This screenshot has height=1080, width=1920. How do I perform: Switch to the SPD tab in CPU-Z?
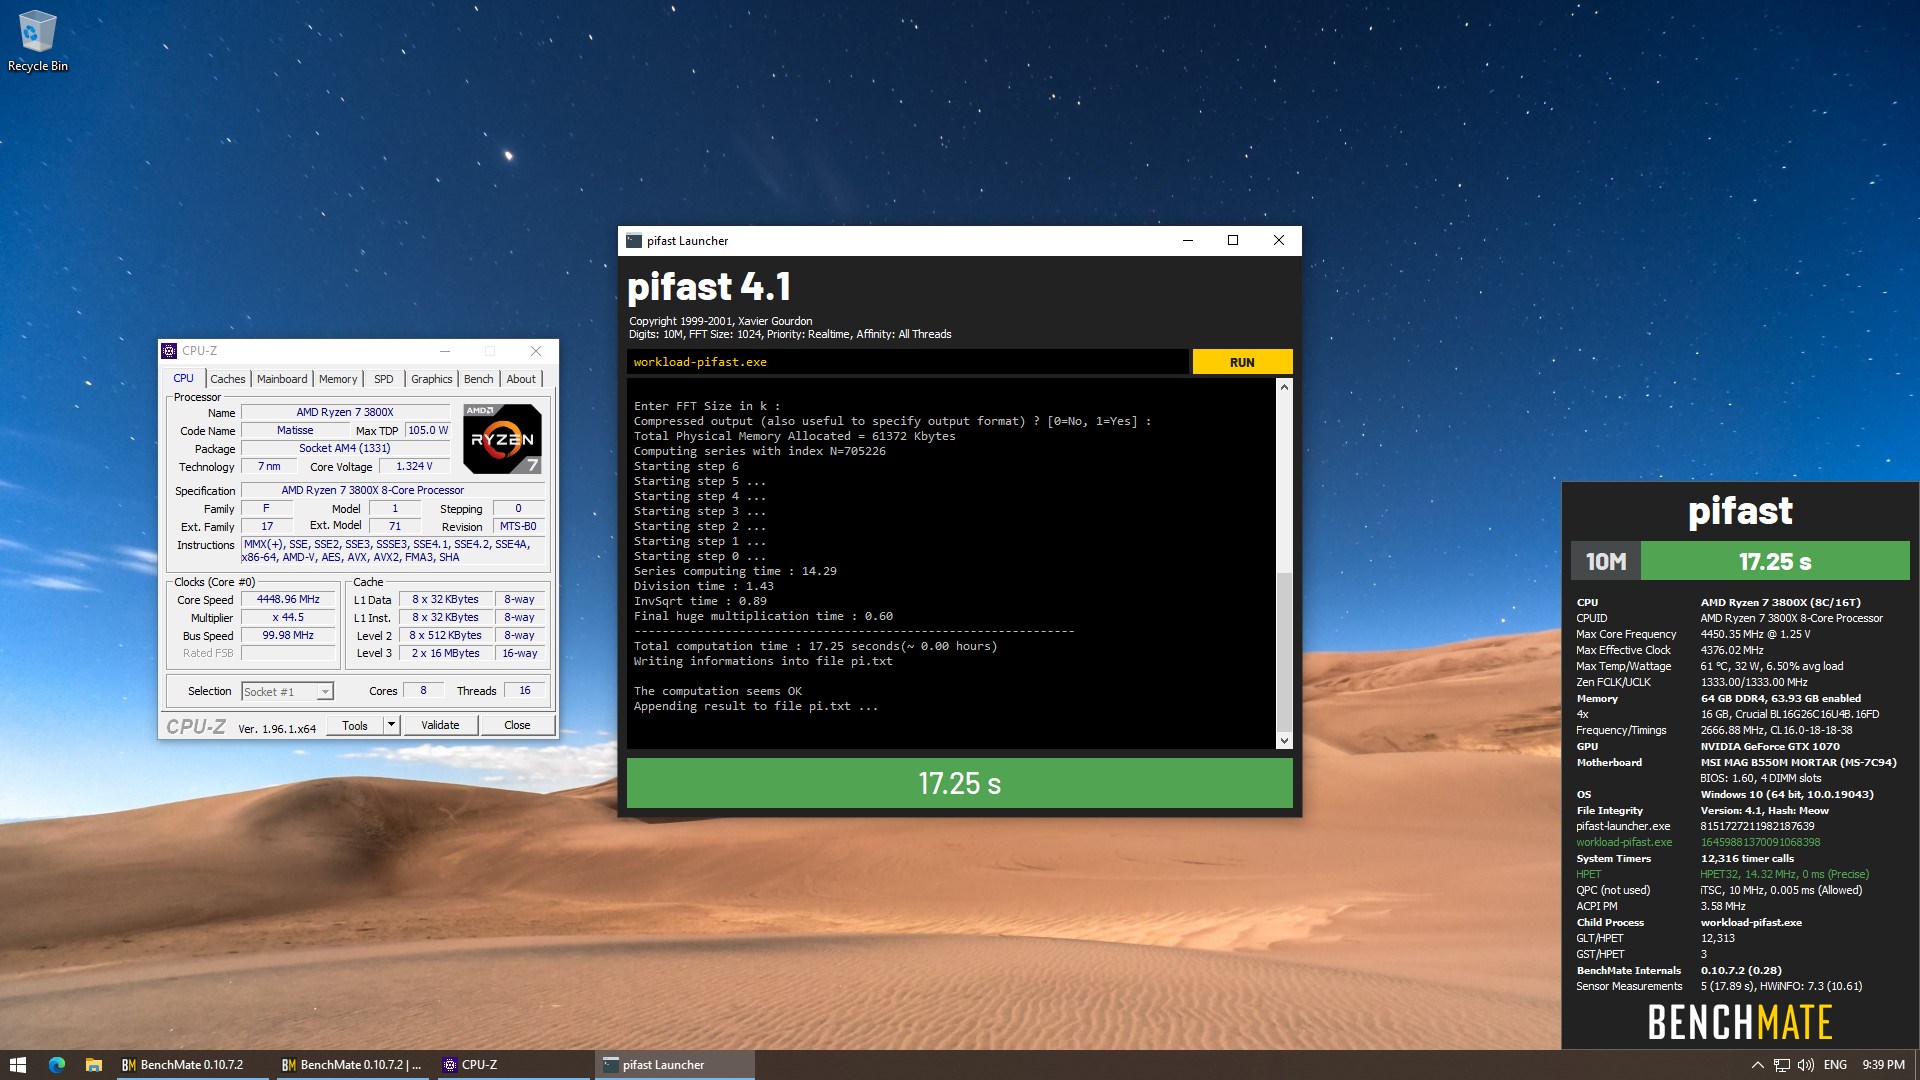[384, 379]
